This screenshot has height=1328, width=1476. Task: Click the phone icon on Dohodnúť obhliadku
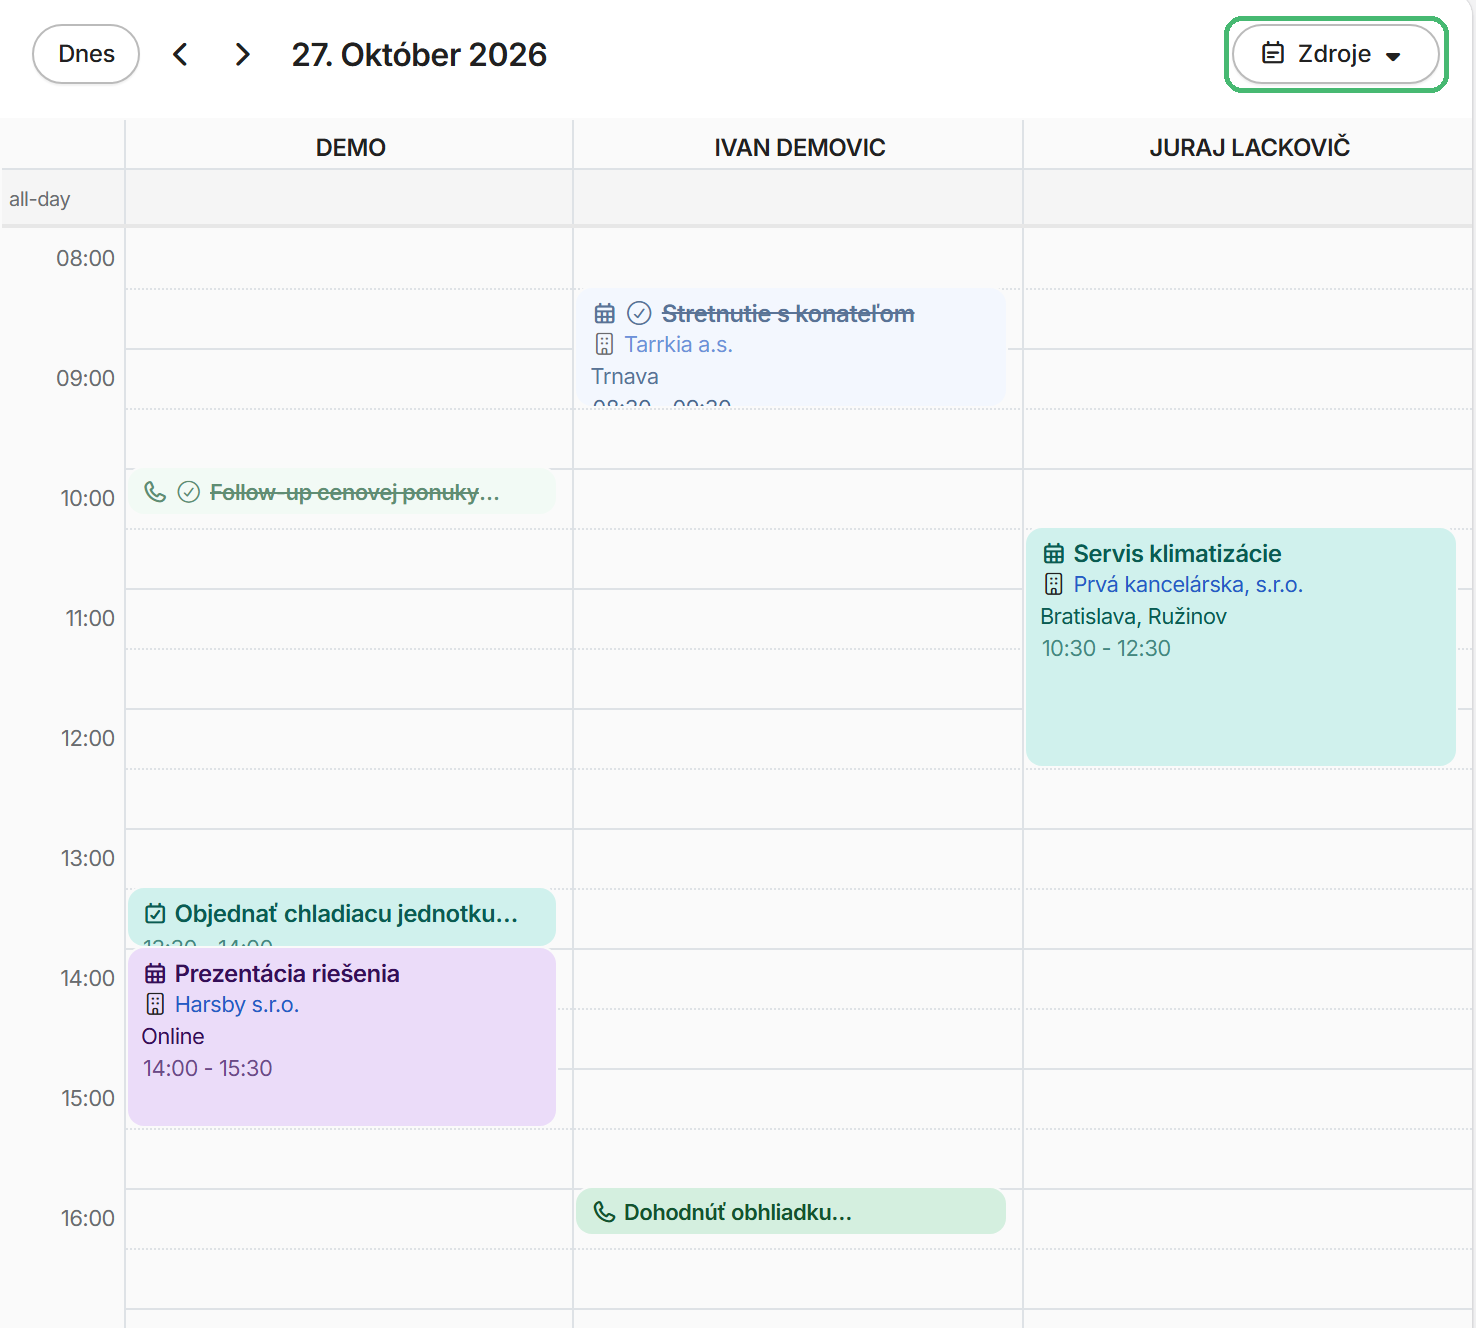pos(605,1212)
